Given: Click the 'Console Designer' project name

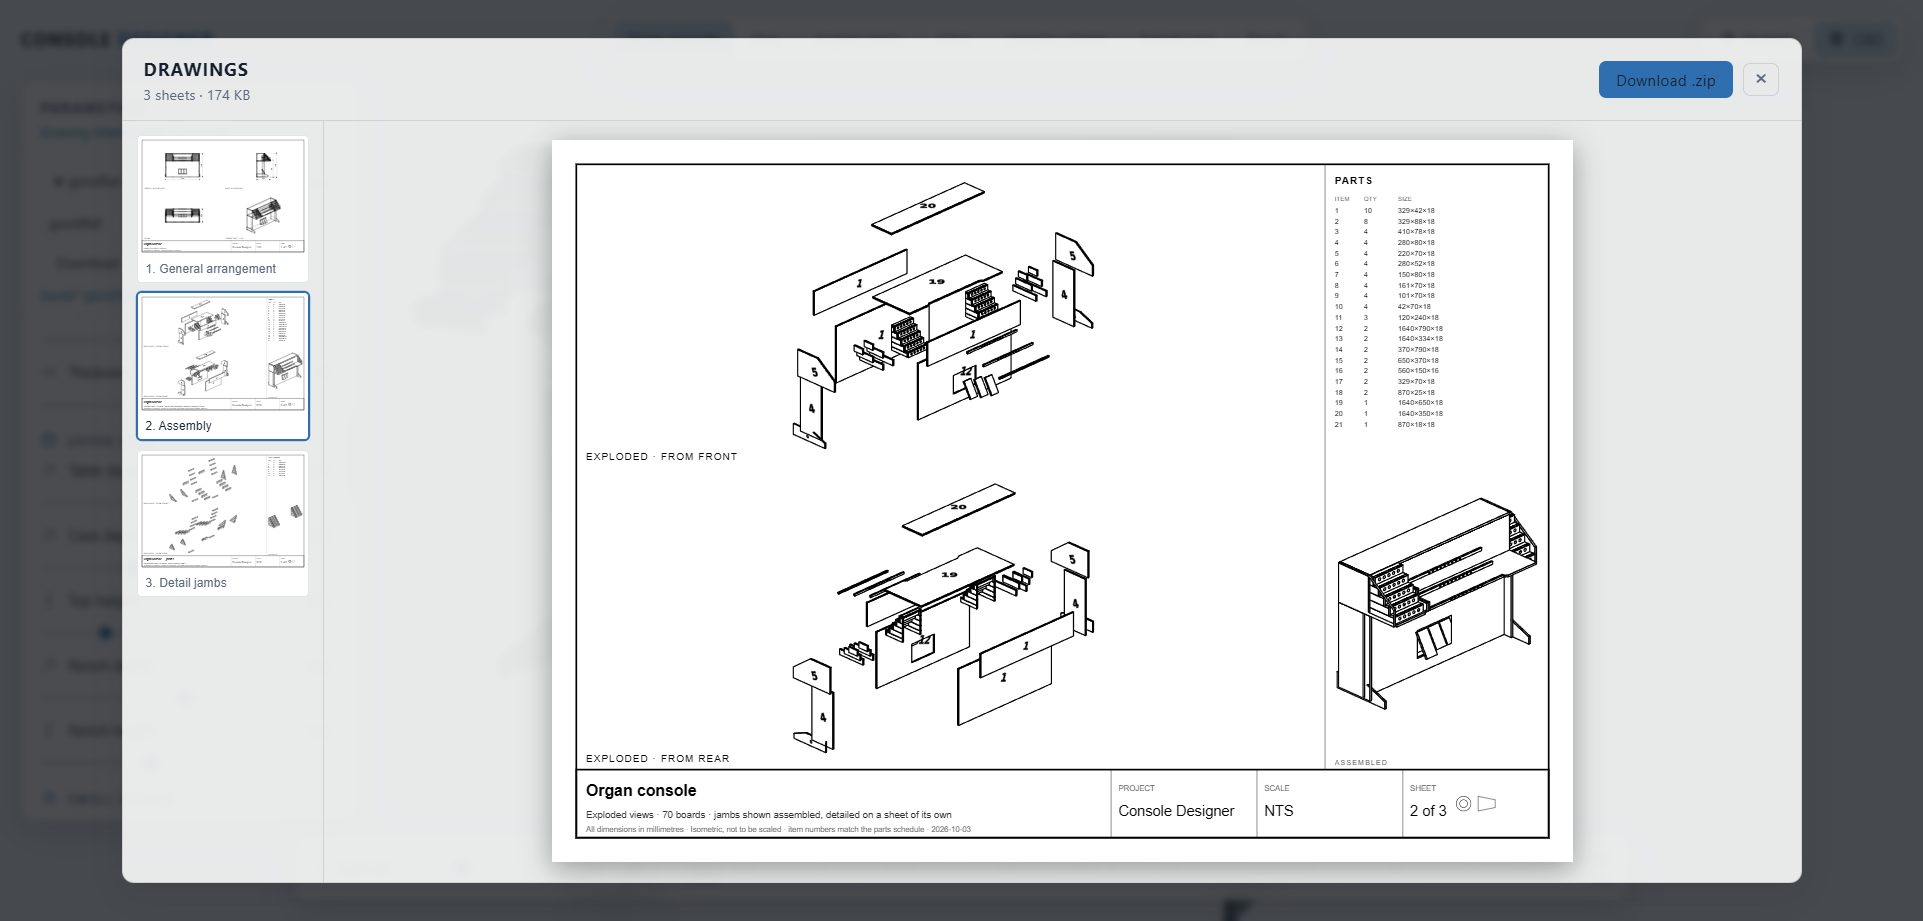Looking at the screenshot, I should pos(1176,811).
